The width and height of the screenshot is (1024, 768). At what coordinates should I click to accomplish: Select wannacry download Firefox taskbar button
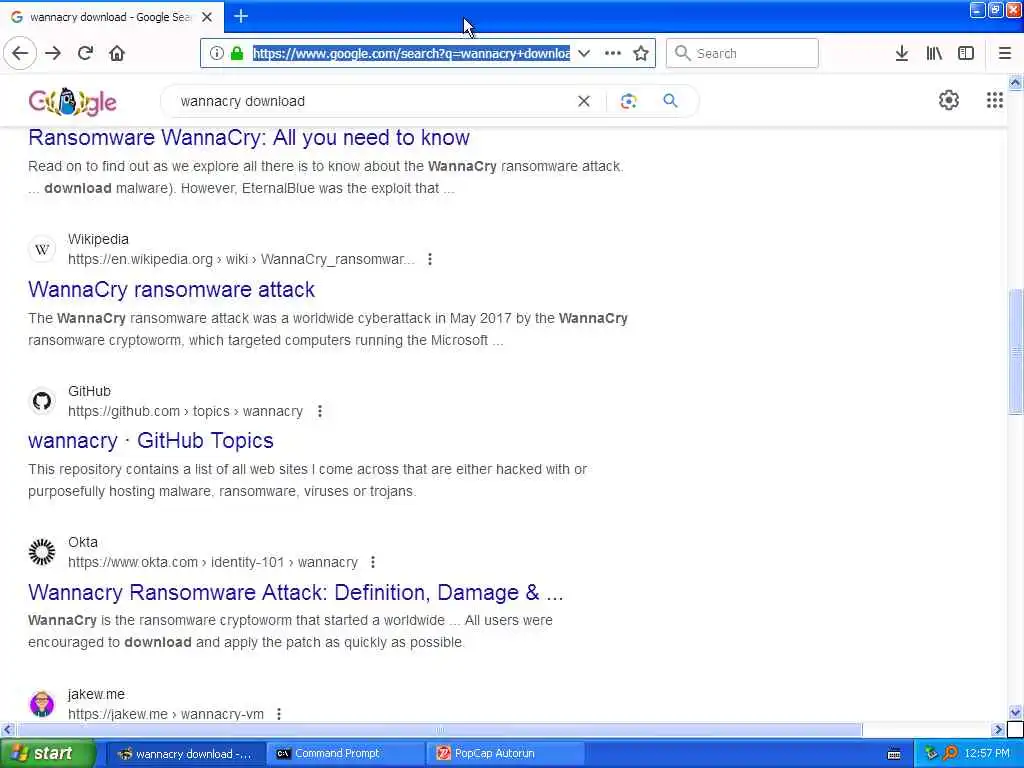185,754
